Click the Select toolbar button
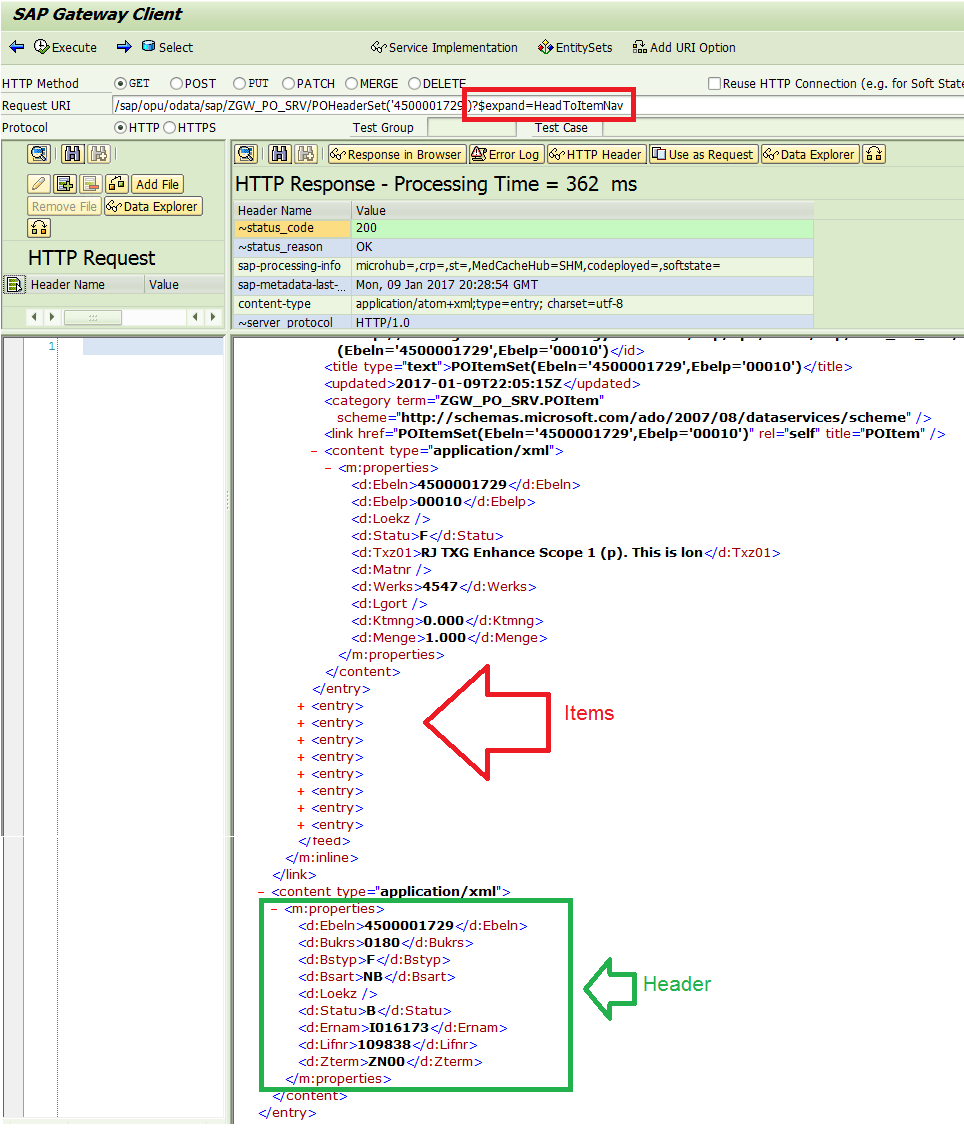The image size is (964, 1128). click(167, 47)
